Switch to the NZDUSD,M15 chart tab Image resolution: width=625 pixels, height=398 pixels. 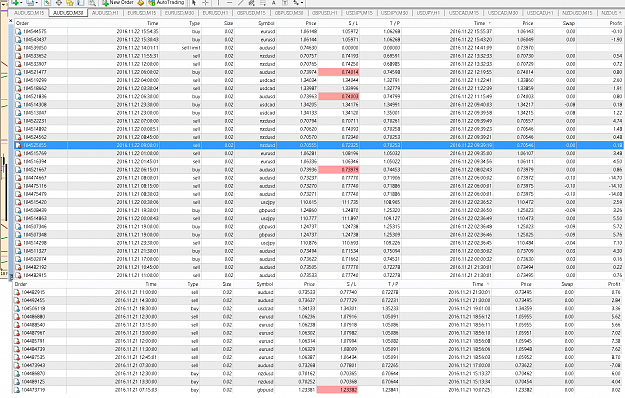click(x=577, y=13)
